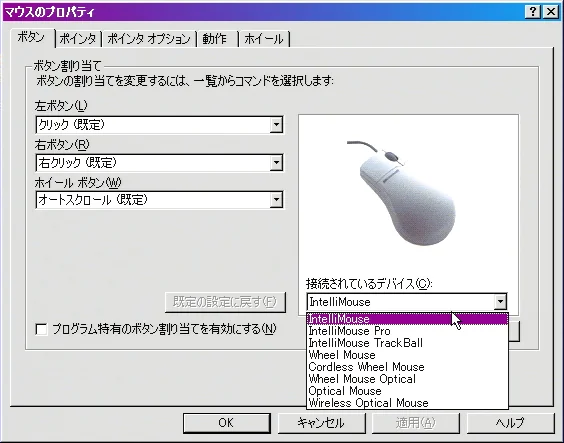Click the OK button
The image size is (564, 443).
click(x=227, y=423)
